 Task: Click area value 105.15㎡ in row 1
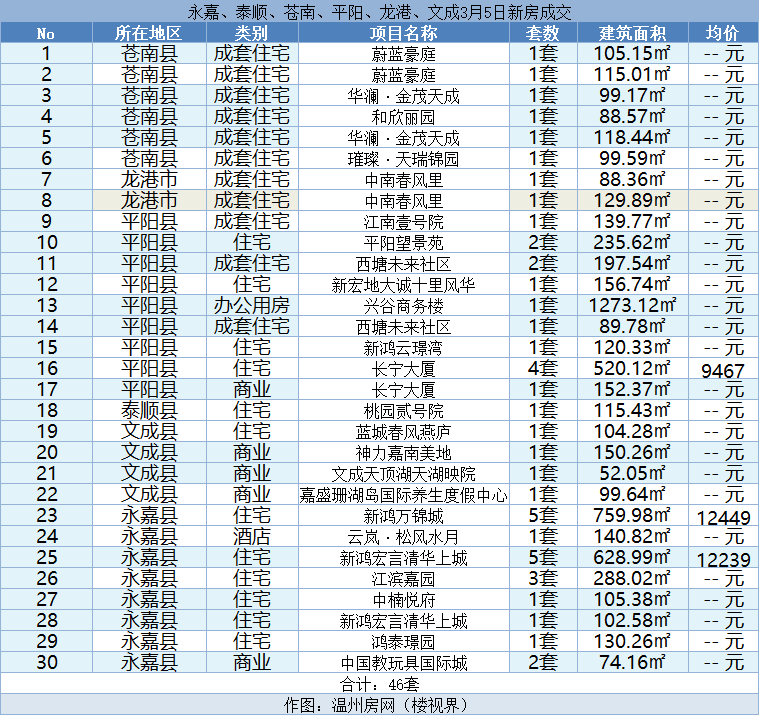(632, 53)
